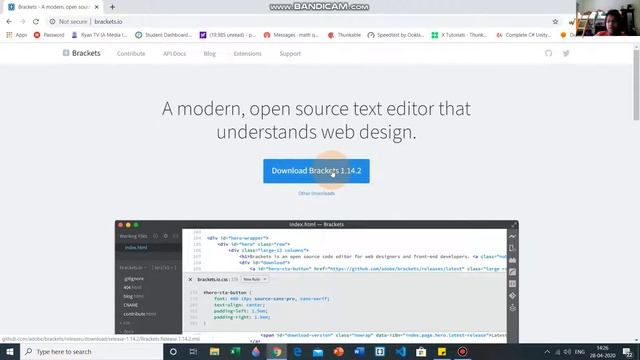640x360 pixels.
Task: Open Cortana circle icon in taskbar
Action: [x=173, y=351]
